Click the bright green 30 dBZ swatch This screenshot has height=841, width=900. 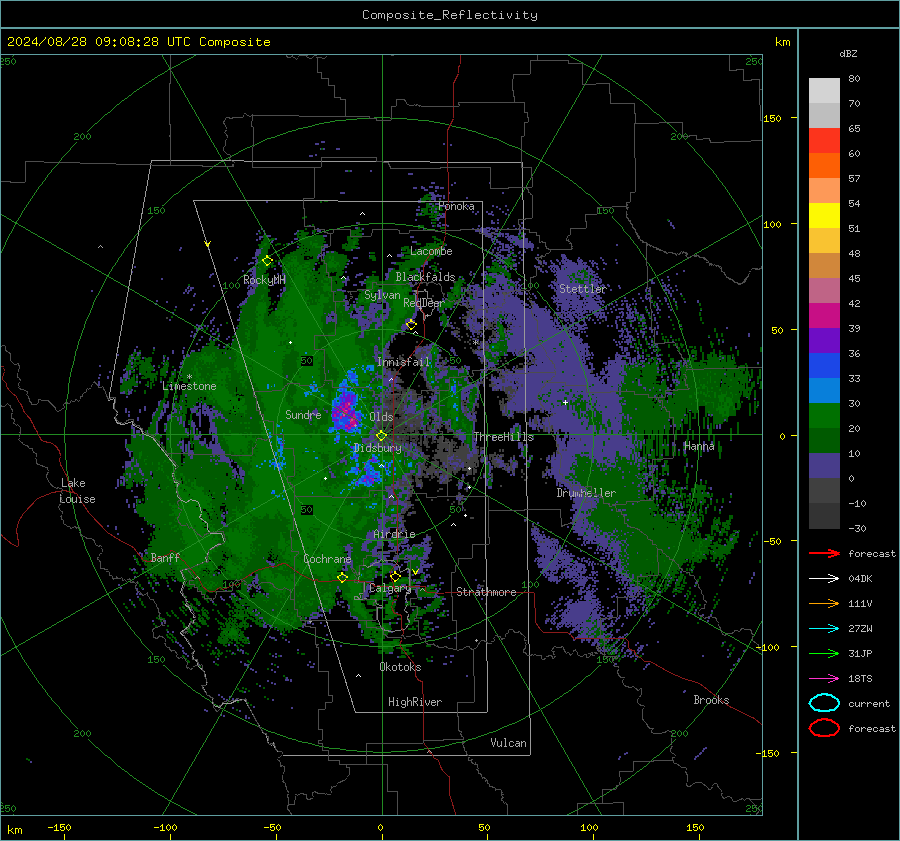coord(824,416)
